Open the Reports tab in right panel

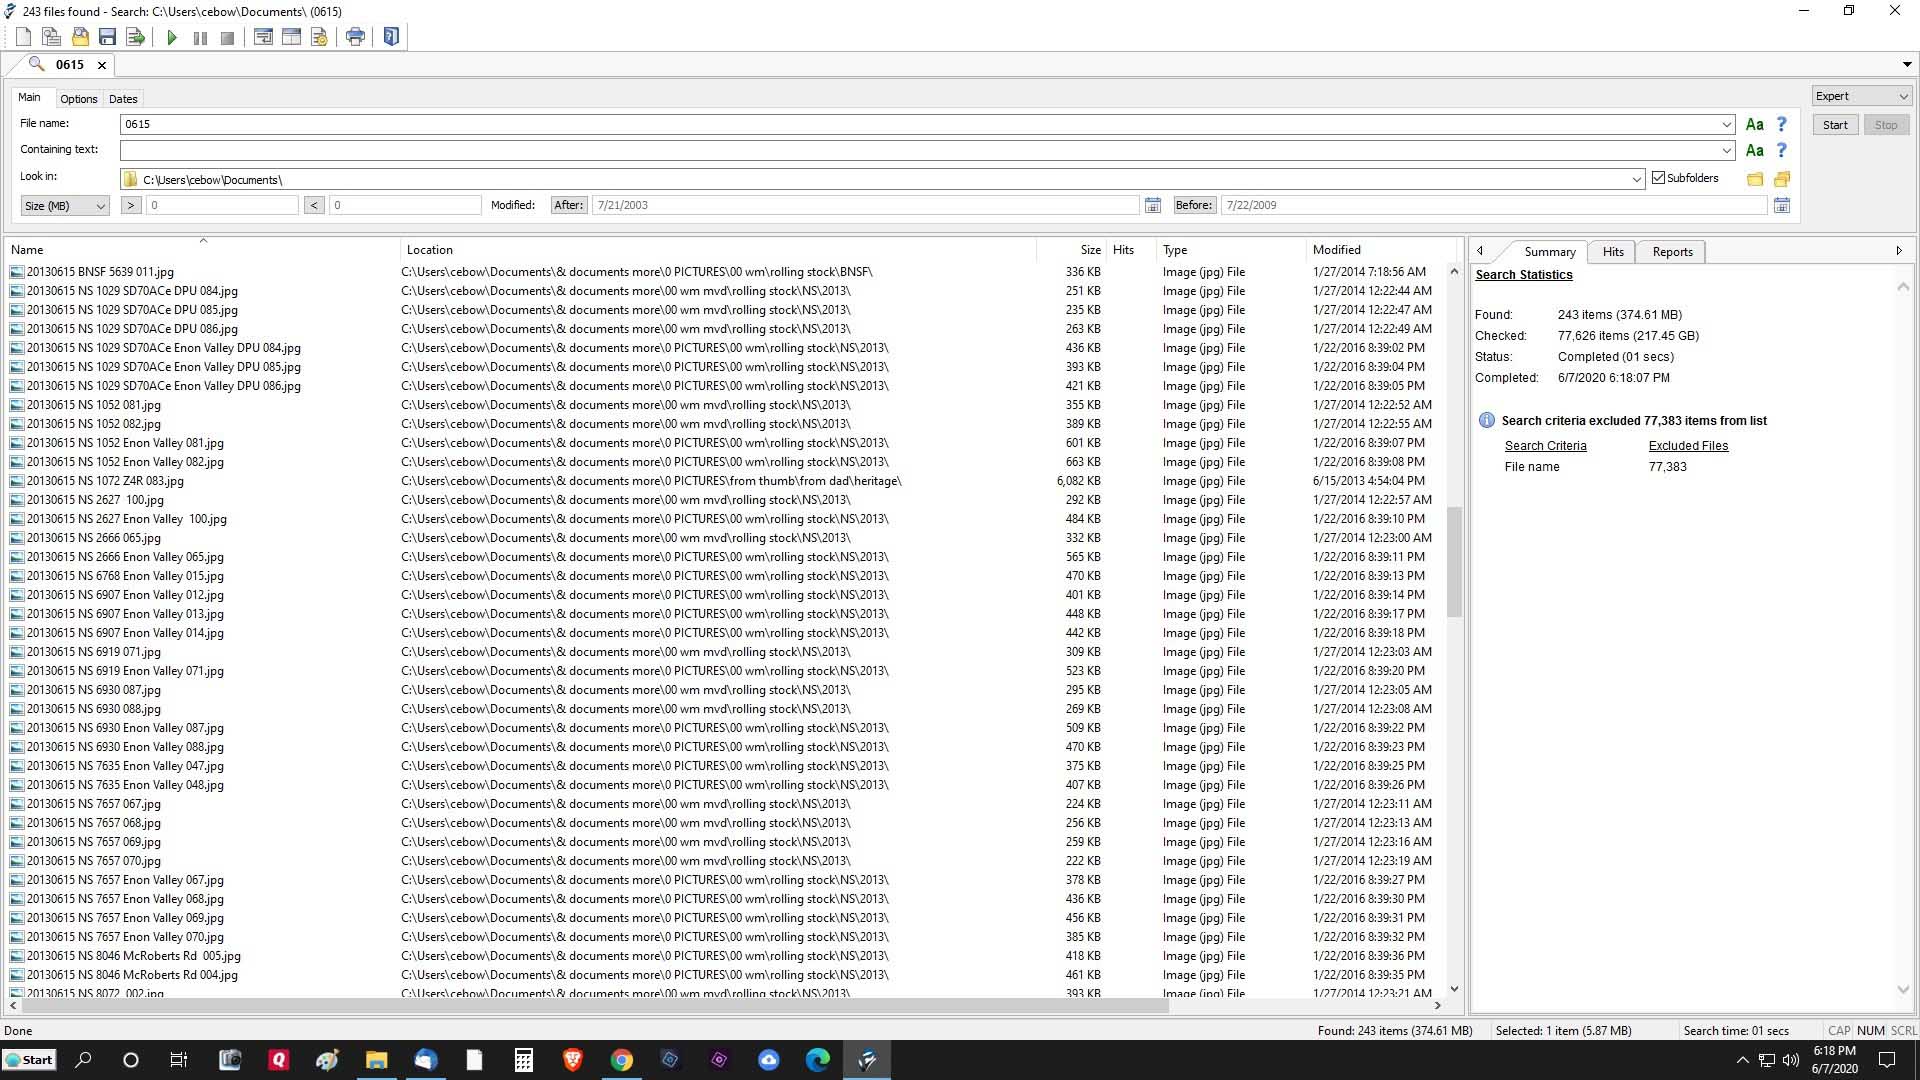(1672, 252)
